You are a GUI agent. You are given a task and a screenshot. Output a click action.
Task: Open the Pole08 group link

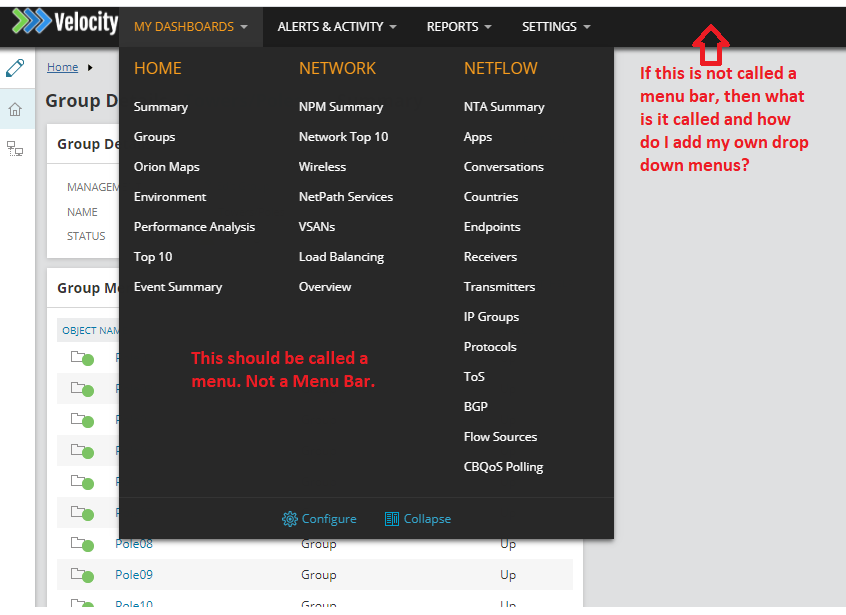click(x=134, y=544)
